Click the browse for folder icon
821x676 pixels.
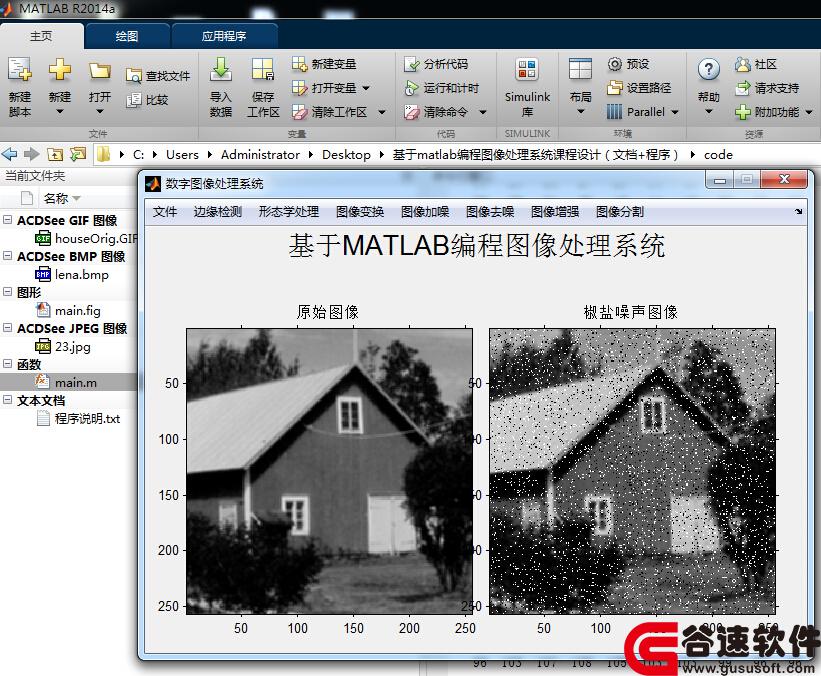pyautogui.click(x=78, y=154)
